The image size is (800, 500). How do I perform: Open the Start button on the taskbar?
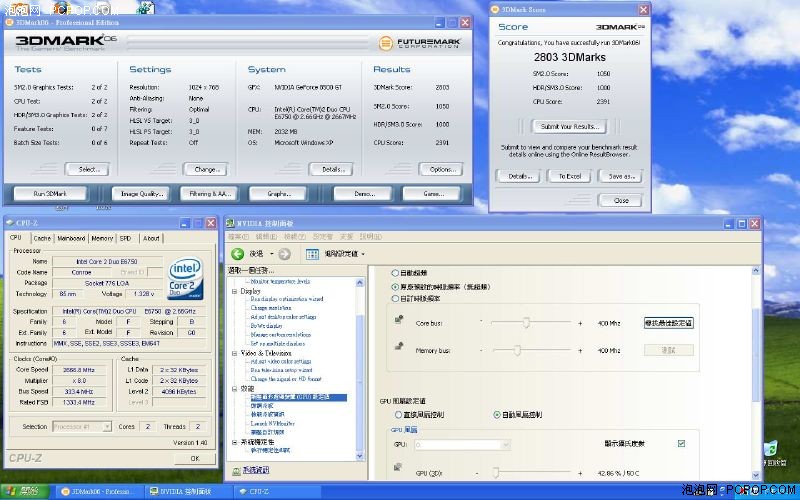point(24,491)
